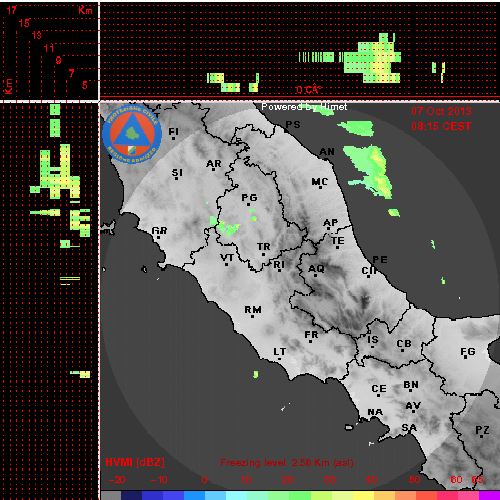This screenshot has width=500, height=500.
Task: Click the '5' km height axis label
Action: 85,85
